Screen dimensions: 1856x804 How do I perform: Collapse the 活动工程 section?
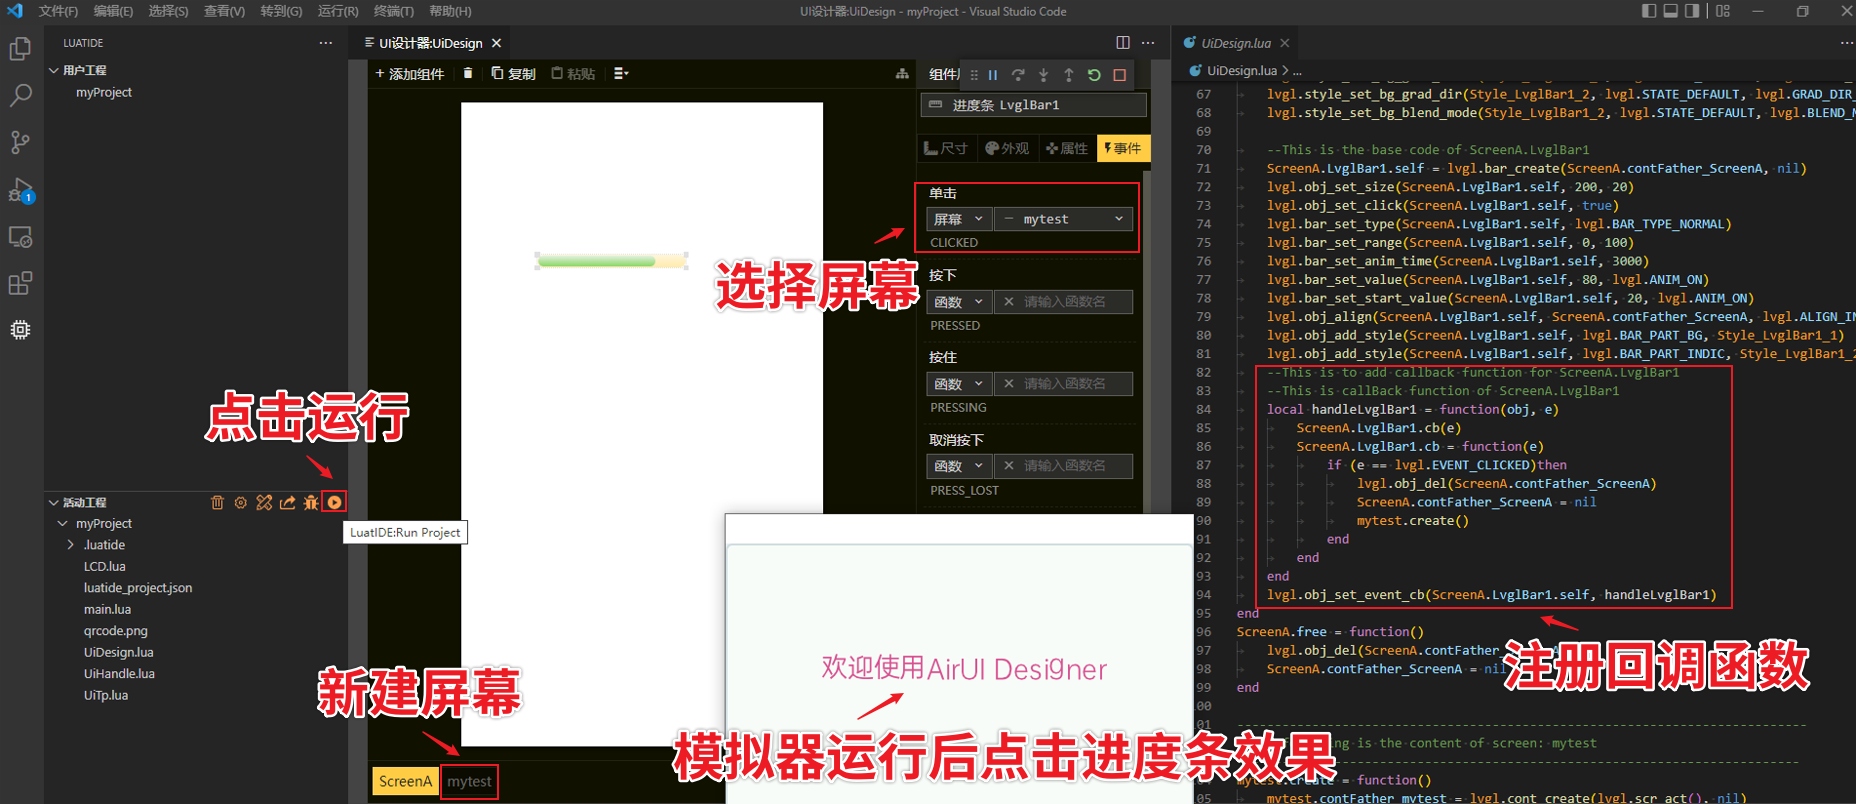(x=54, y=502)
